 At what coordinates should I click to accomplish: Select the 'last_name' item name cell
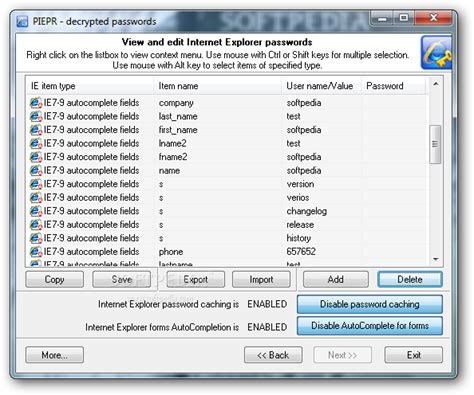point(178,117)
